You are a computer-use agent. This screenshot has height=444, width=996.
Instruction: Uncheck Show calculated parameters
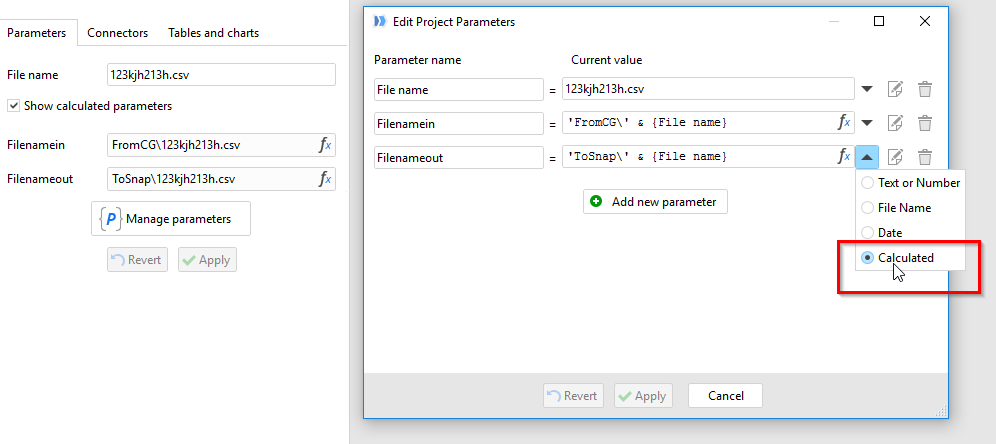pyautogui.click(x=13, y=106)
